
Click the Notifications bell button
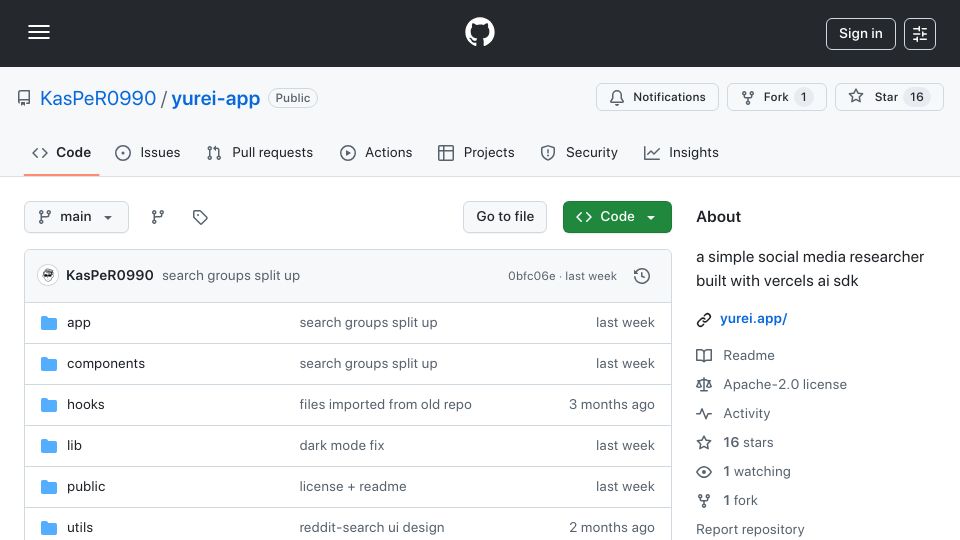(657, 97)
